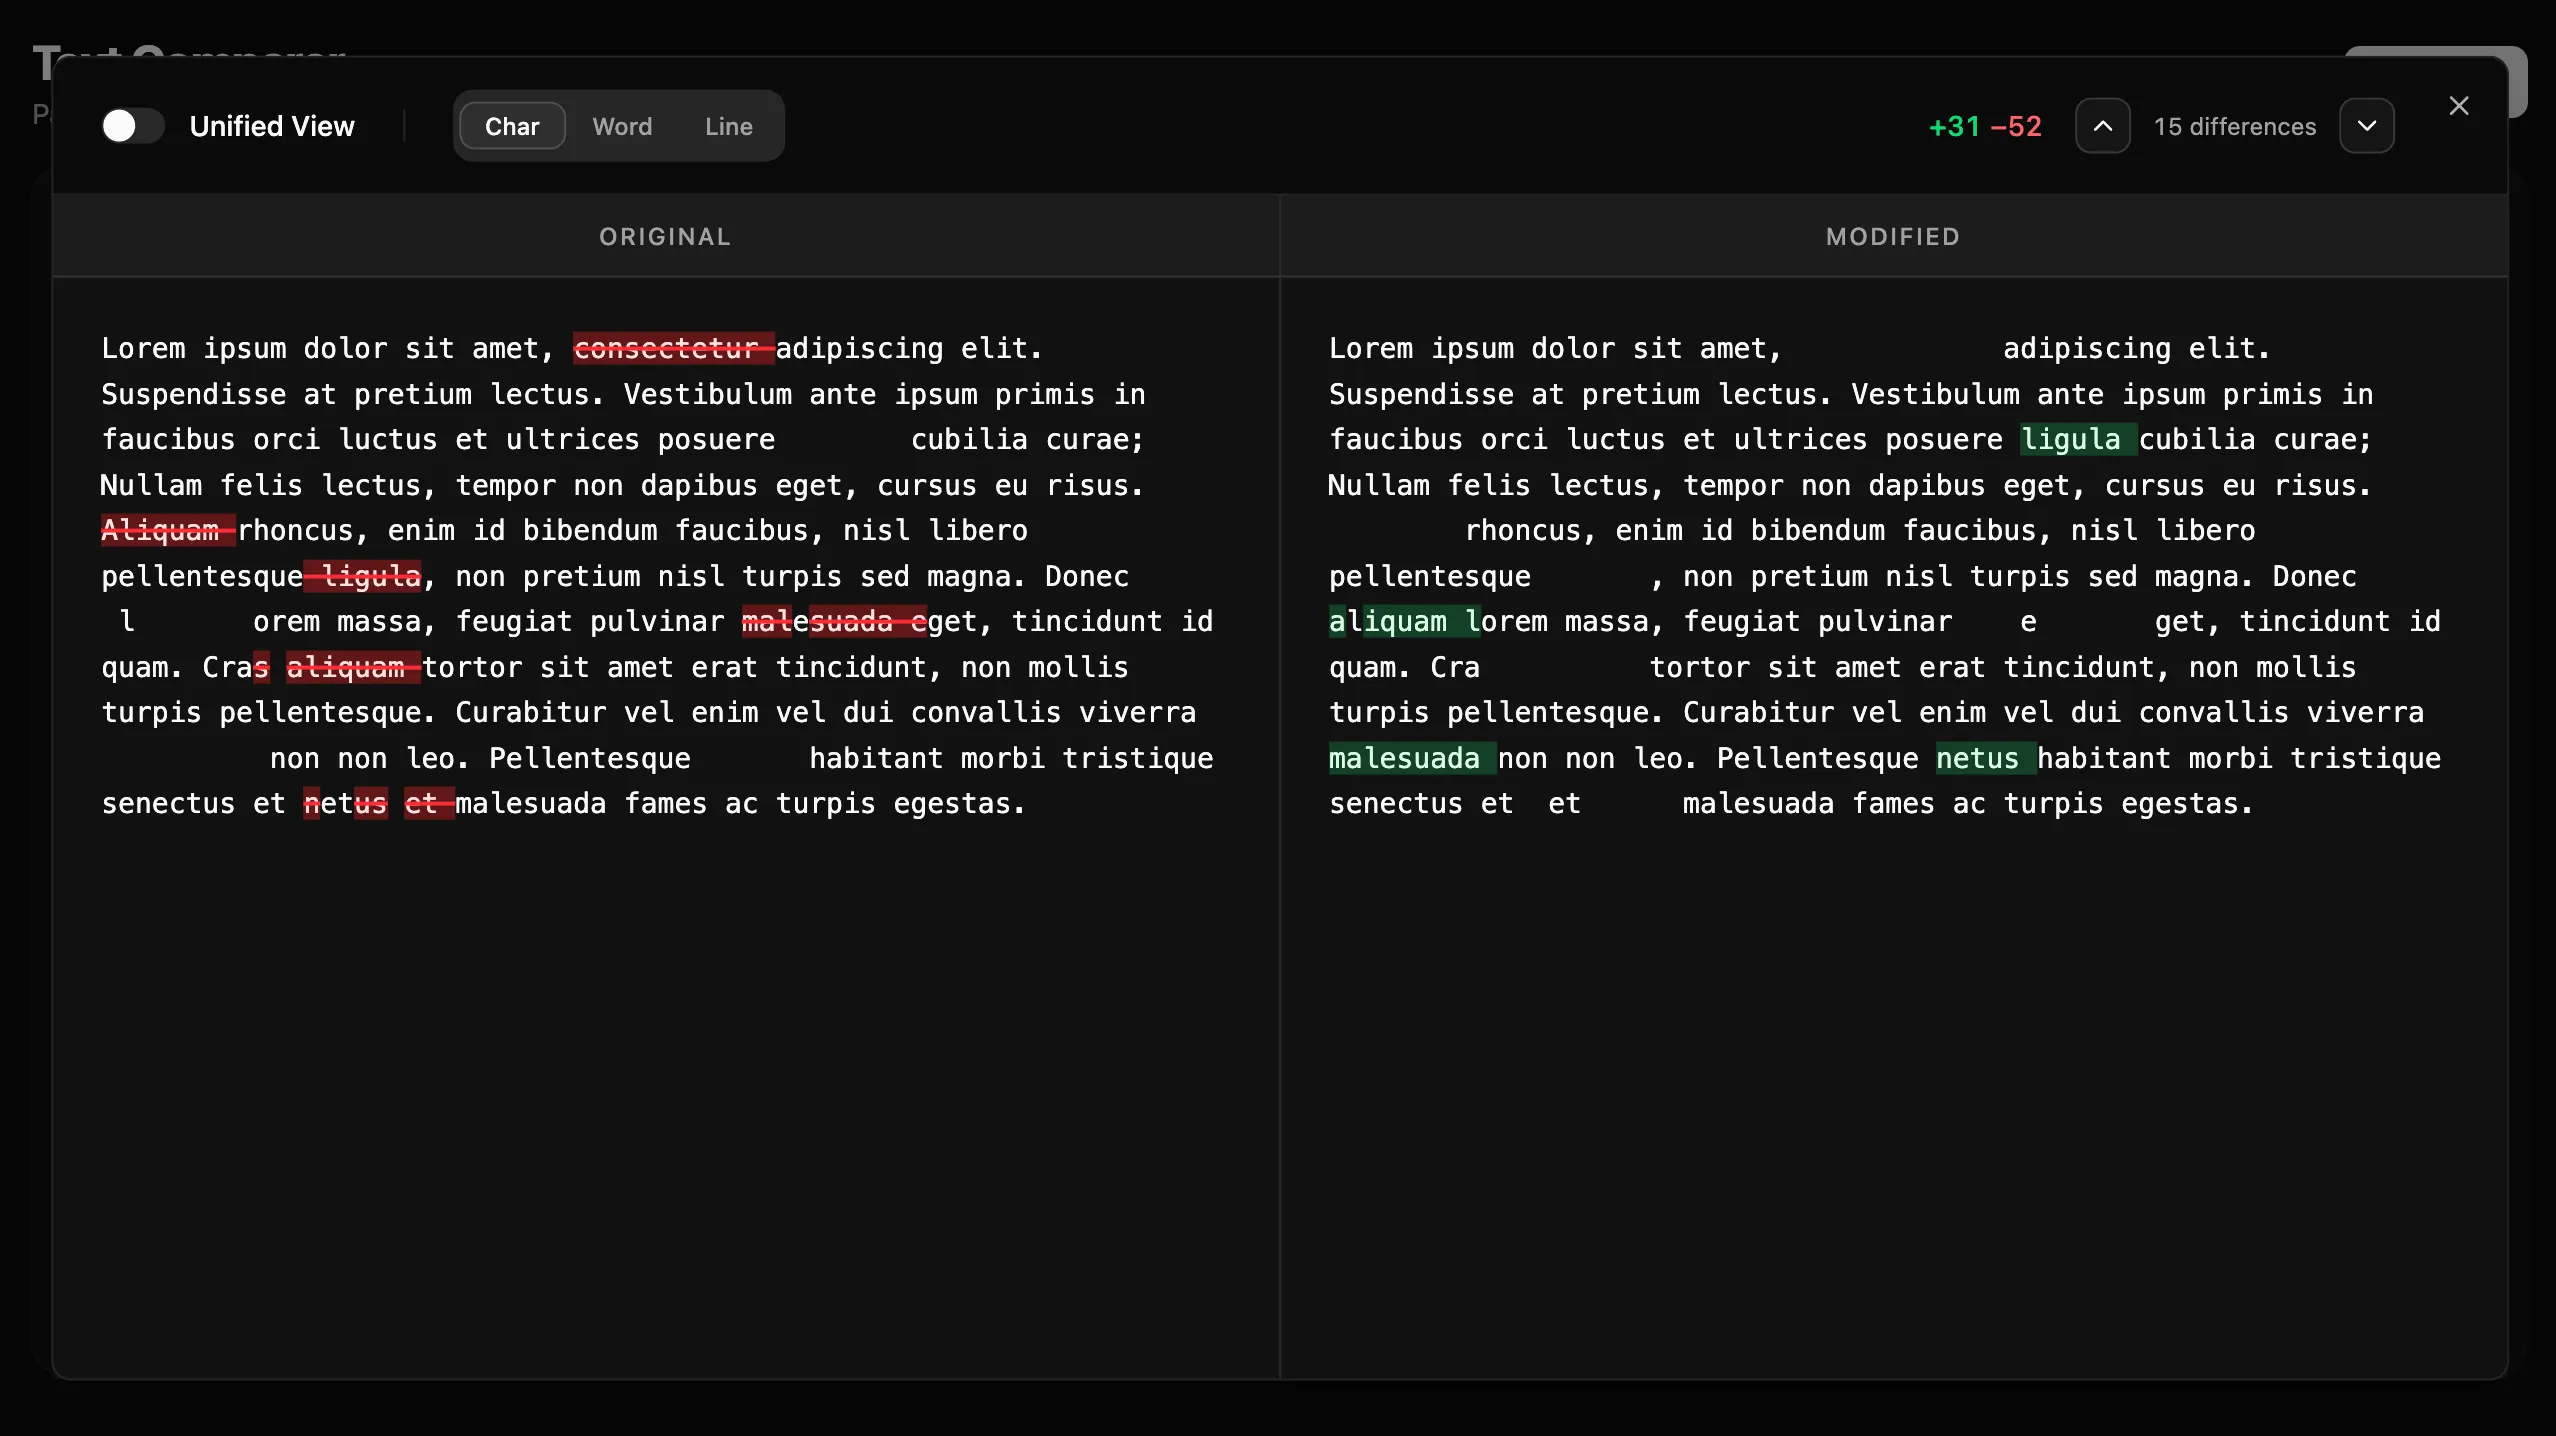Click the 15 differences counter
Image resolution: width=2556 pixels, height=1436 pixels.
[x=2235, y=127]
